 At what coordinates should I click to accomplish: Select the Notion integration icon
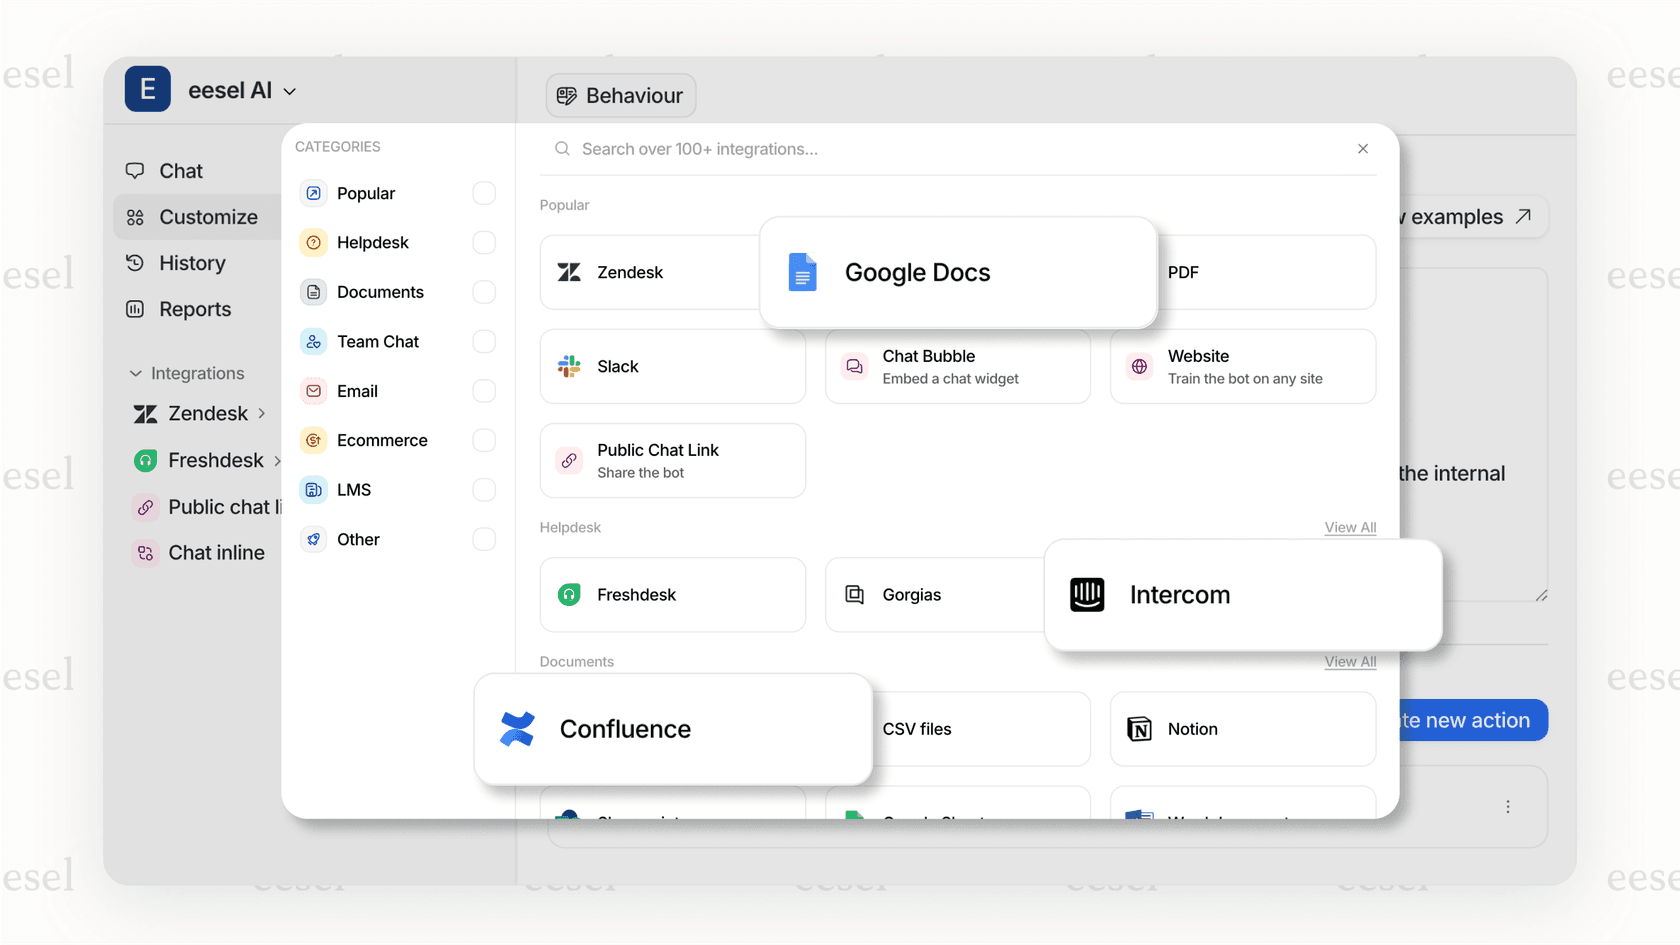(x=1138, y=728)
